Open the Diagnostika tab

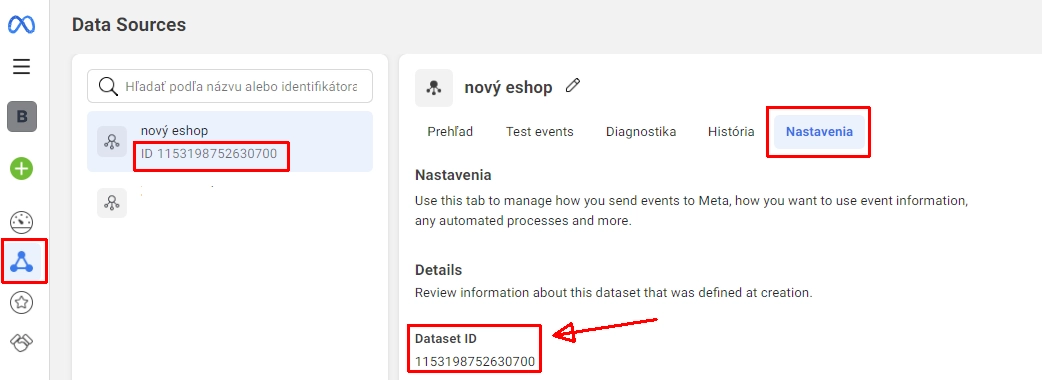(641, 132)
